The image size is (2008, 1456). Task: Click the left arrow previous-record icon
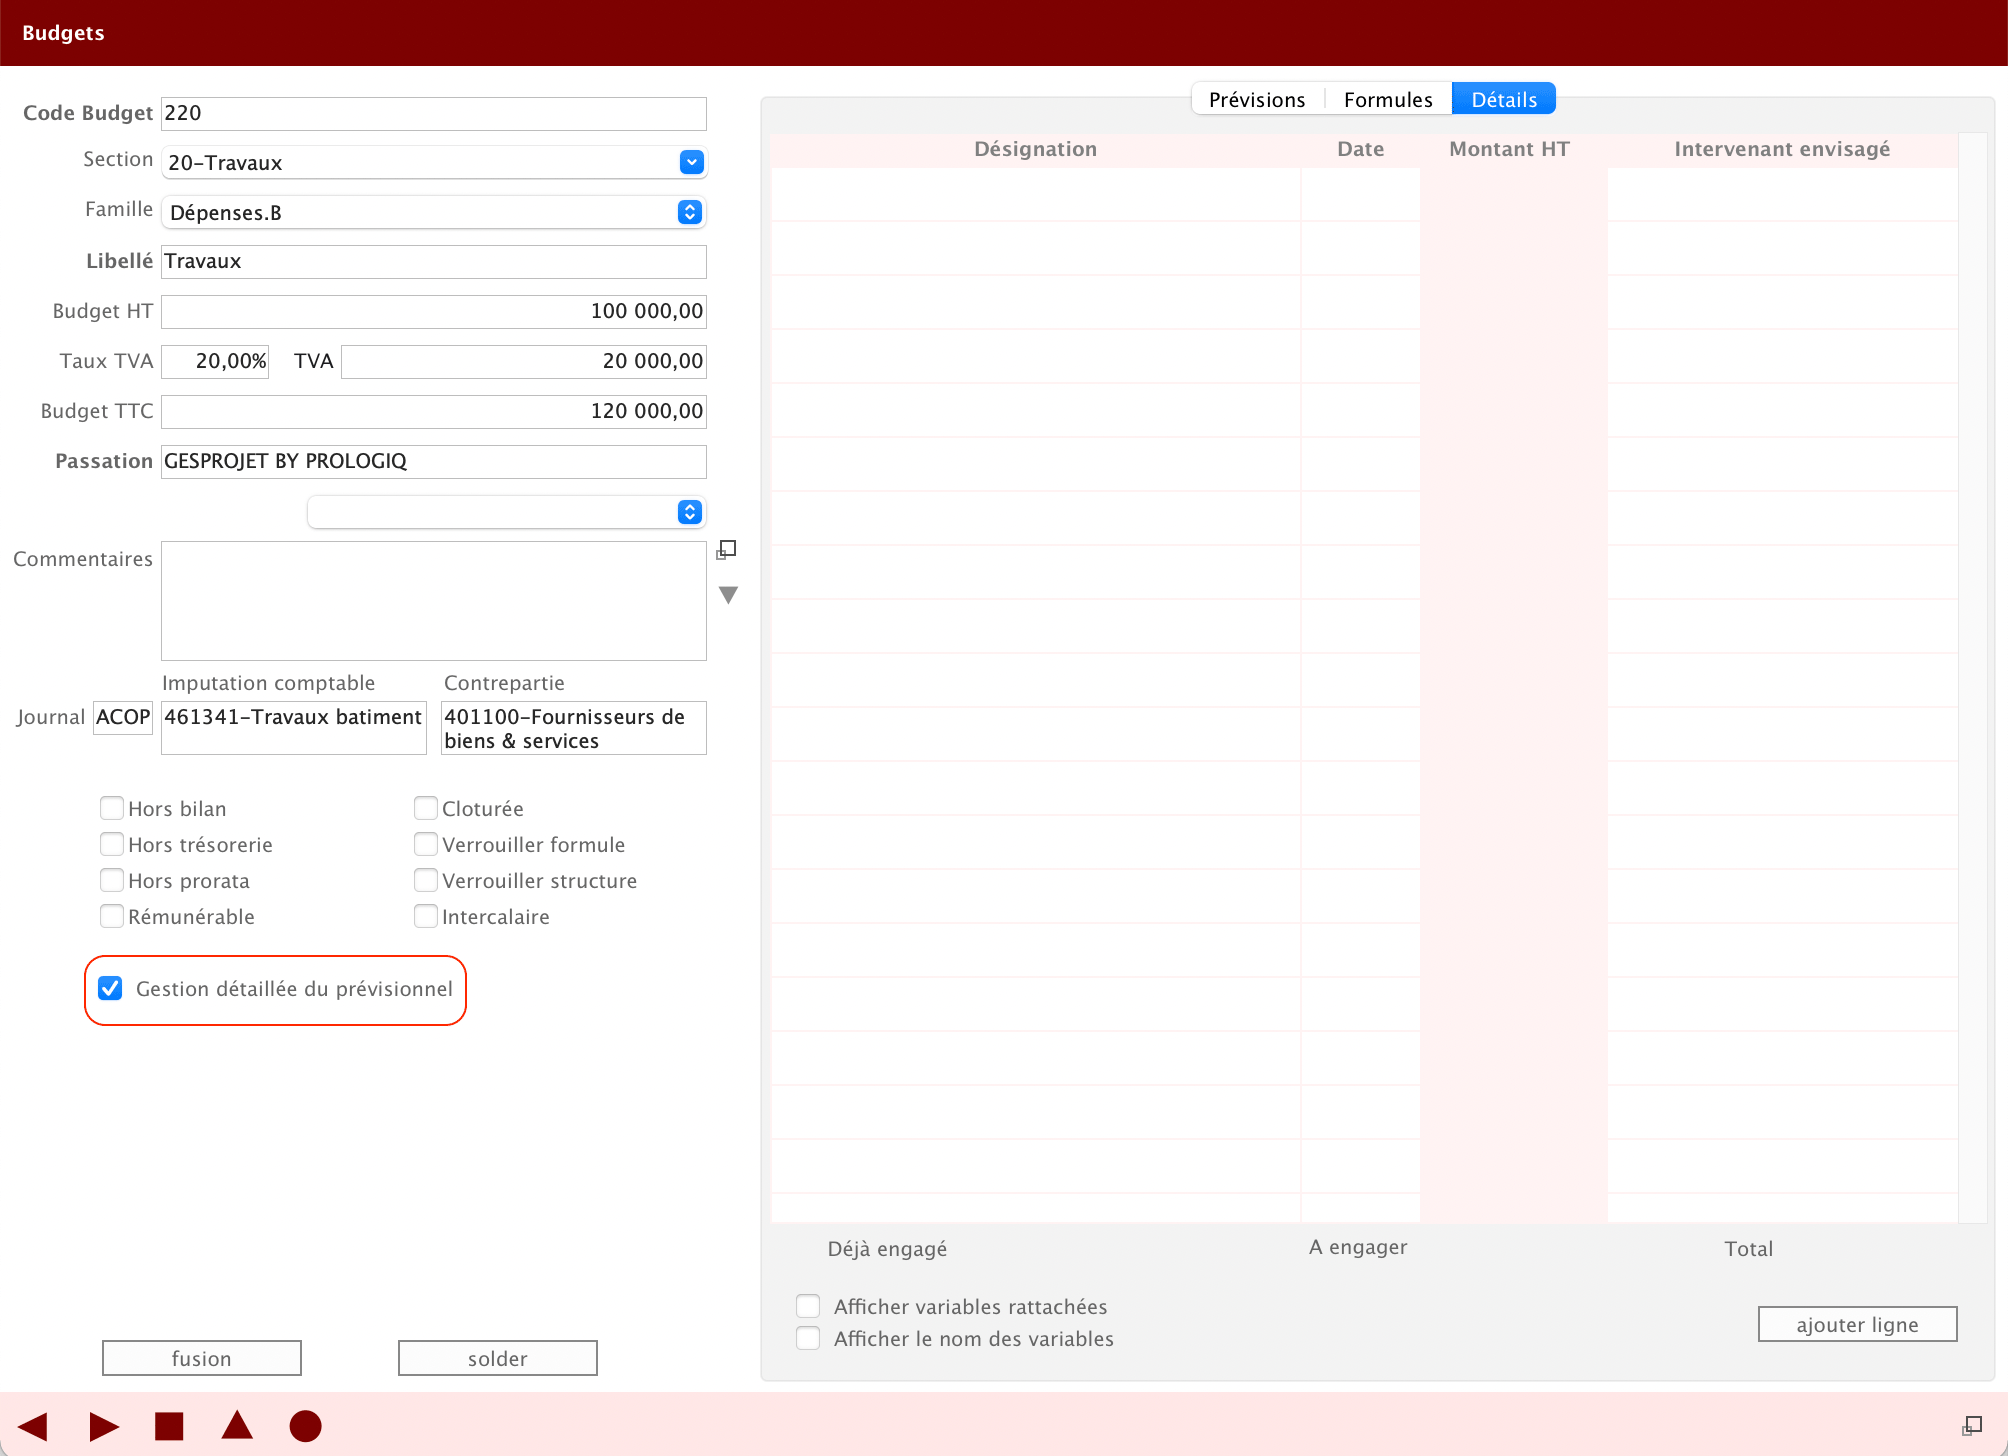33,1426
